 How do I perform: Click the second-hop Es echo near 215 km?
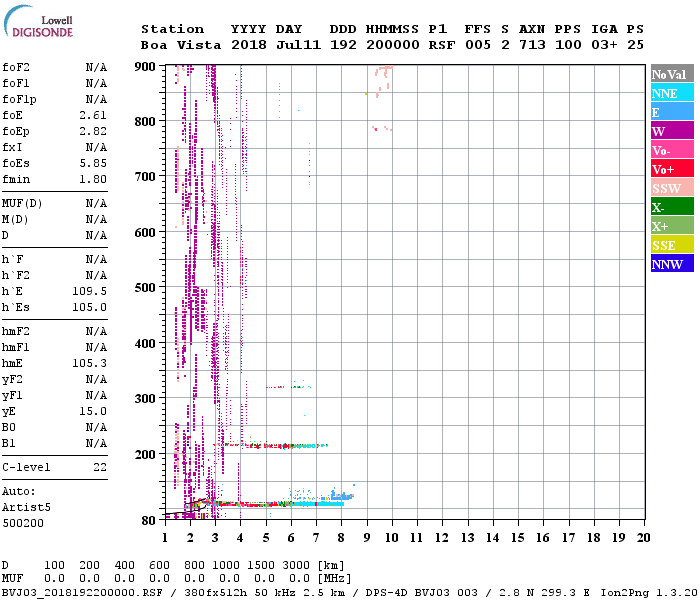272,445
